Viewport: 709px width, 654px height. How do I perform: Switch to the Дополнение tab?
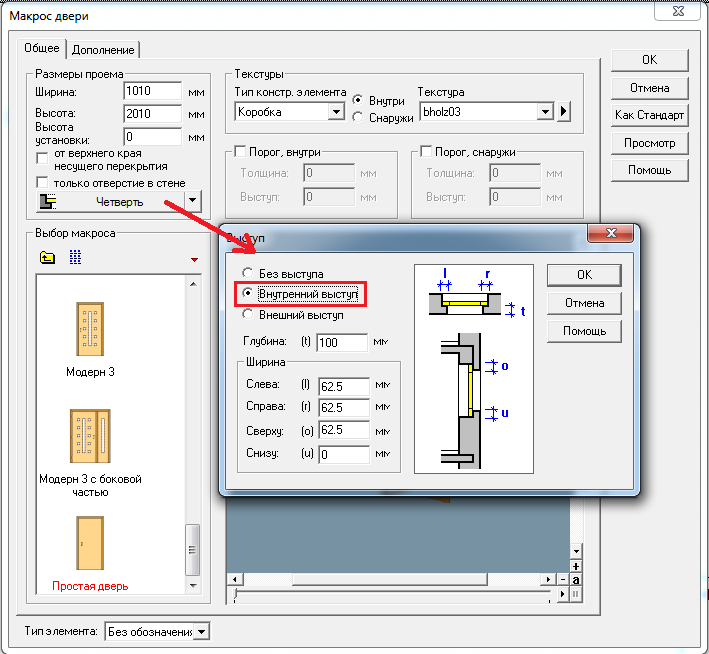104,49
